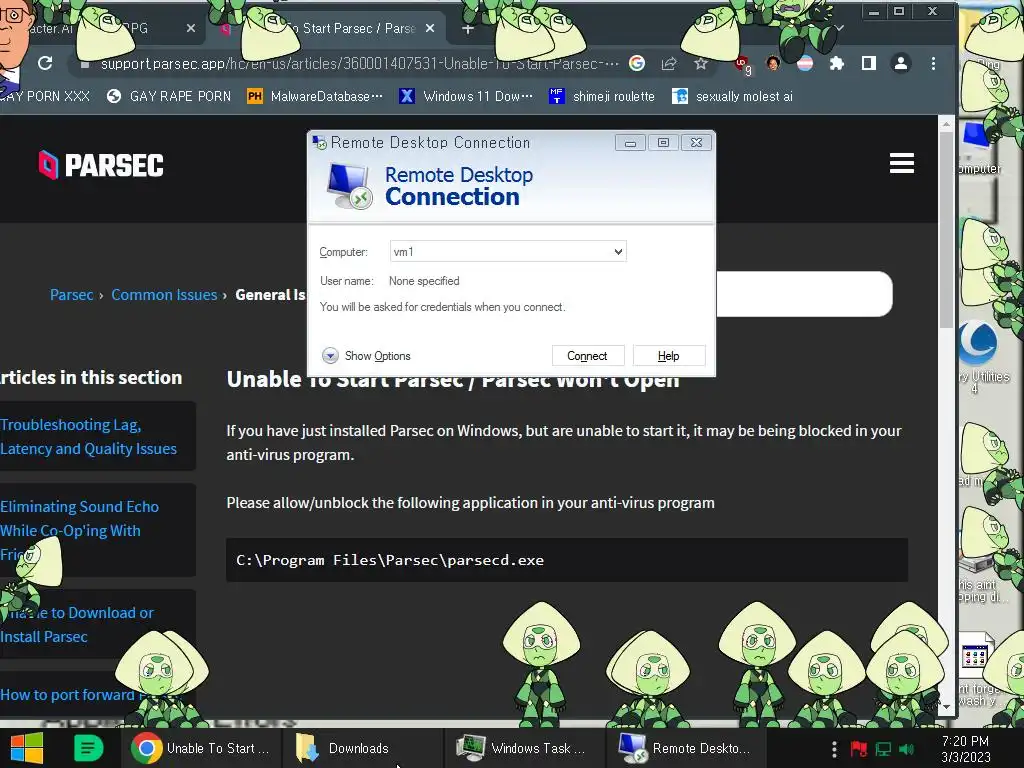
Task: Switch to Chrome 'Unable To Start' taskbar item
Action: click(200, 748)
